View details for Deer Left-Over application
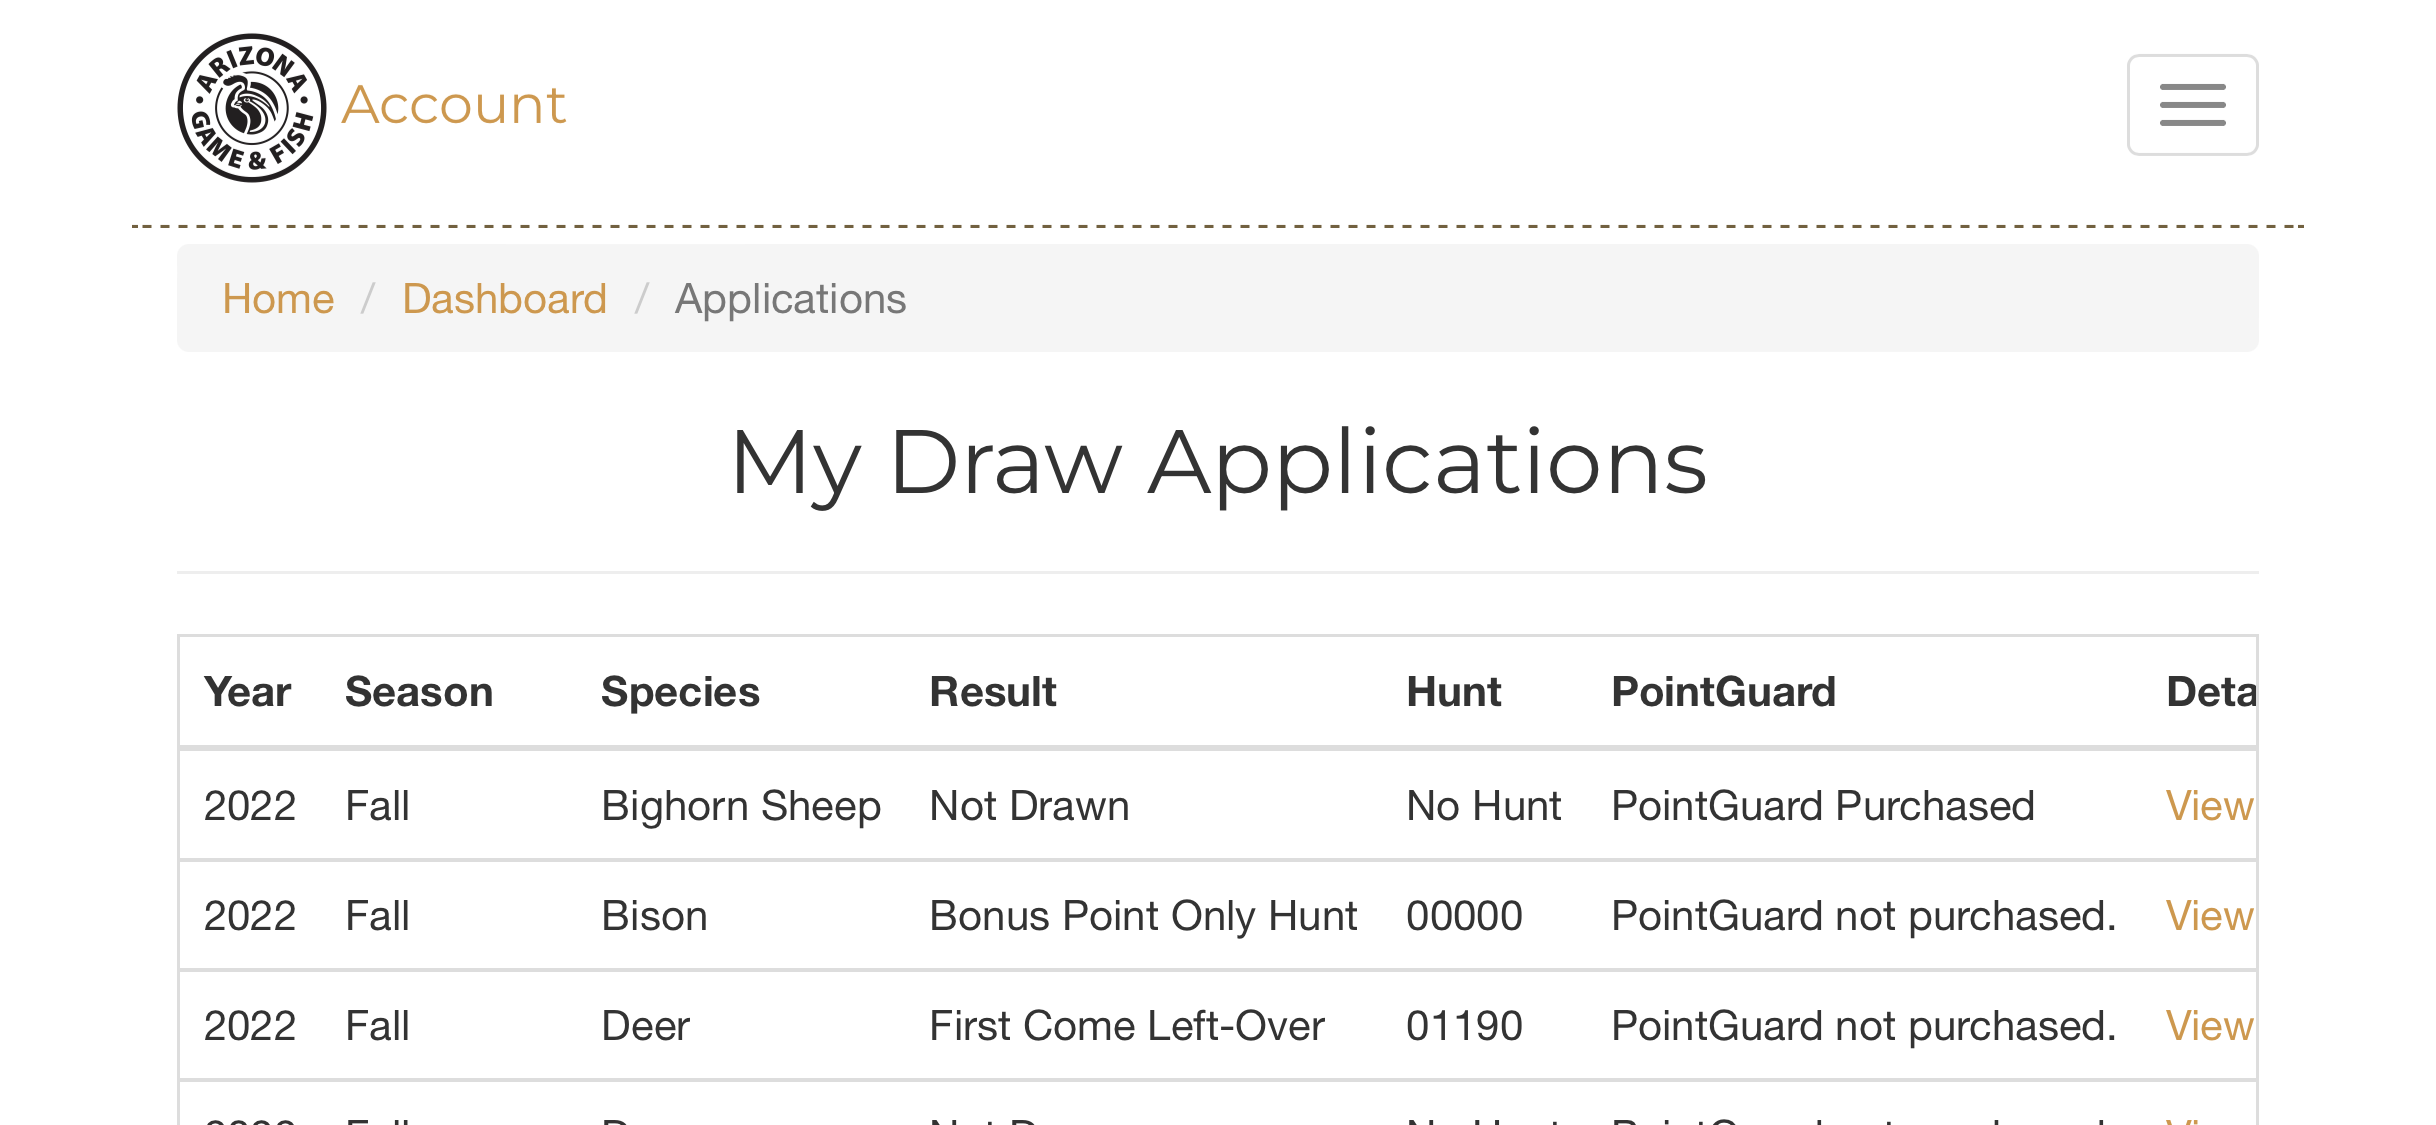Viewport: 2436px width, 1125px height. [2209, 1026]
